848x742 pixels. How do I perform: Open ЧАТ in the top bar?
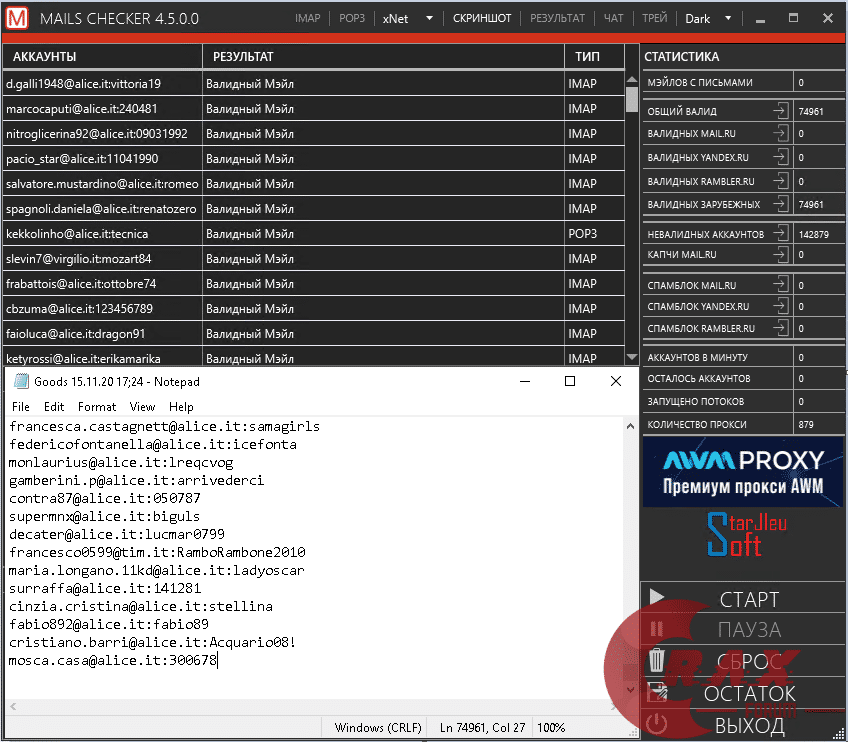coord(613,18)
